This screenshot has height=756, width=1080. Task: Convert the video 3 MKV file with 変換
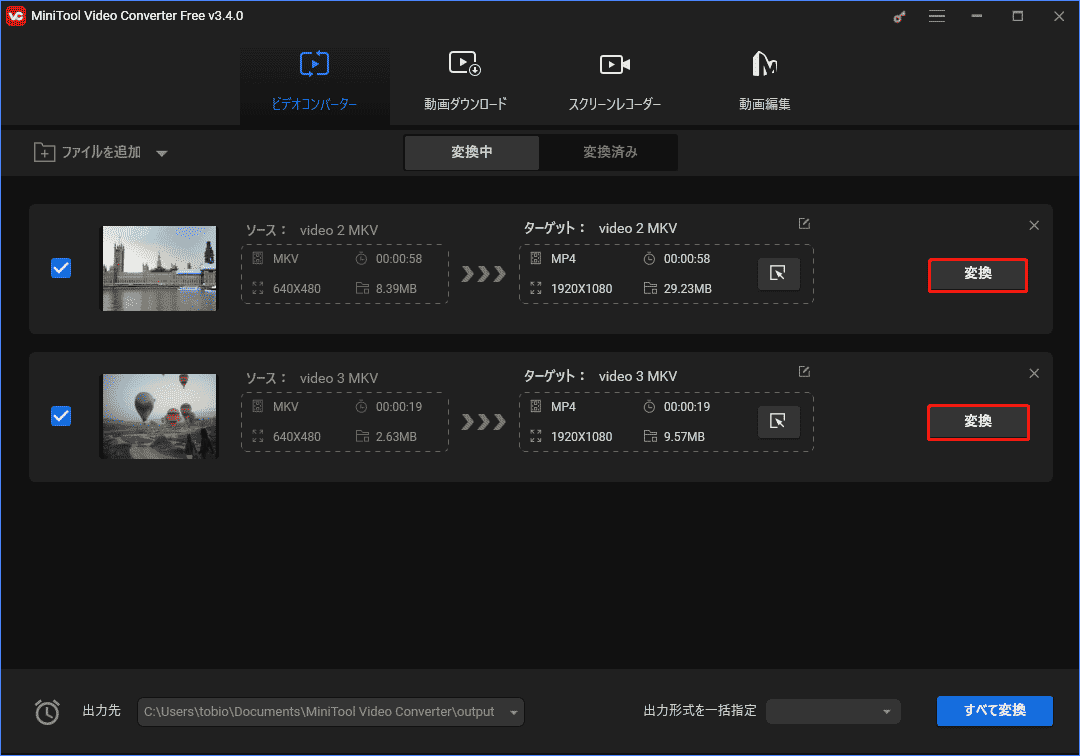[978, 422]
